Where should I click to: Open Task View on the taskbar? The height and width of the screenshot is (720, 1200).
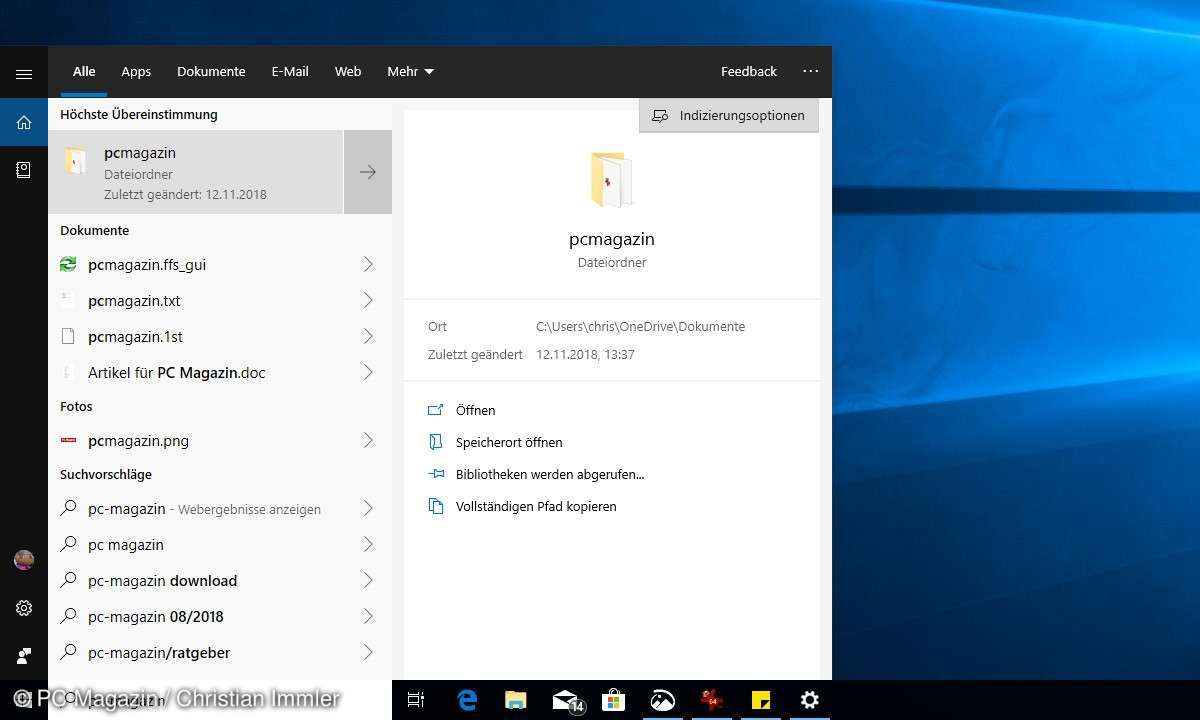click(416, 700)
